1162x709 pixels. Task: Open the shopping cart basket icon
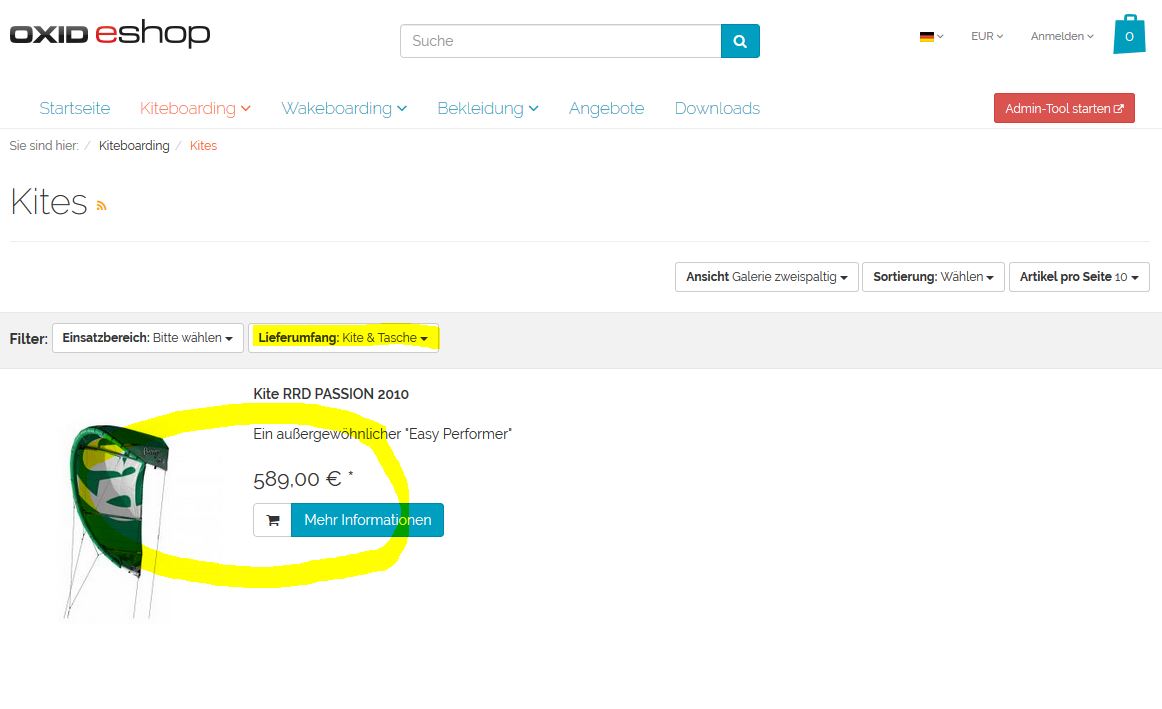[x=1129, y=36]
